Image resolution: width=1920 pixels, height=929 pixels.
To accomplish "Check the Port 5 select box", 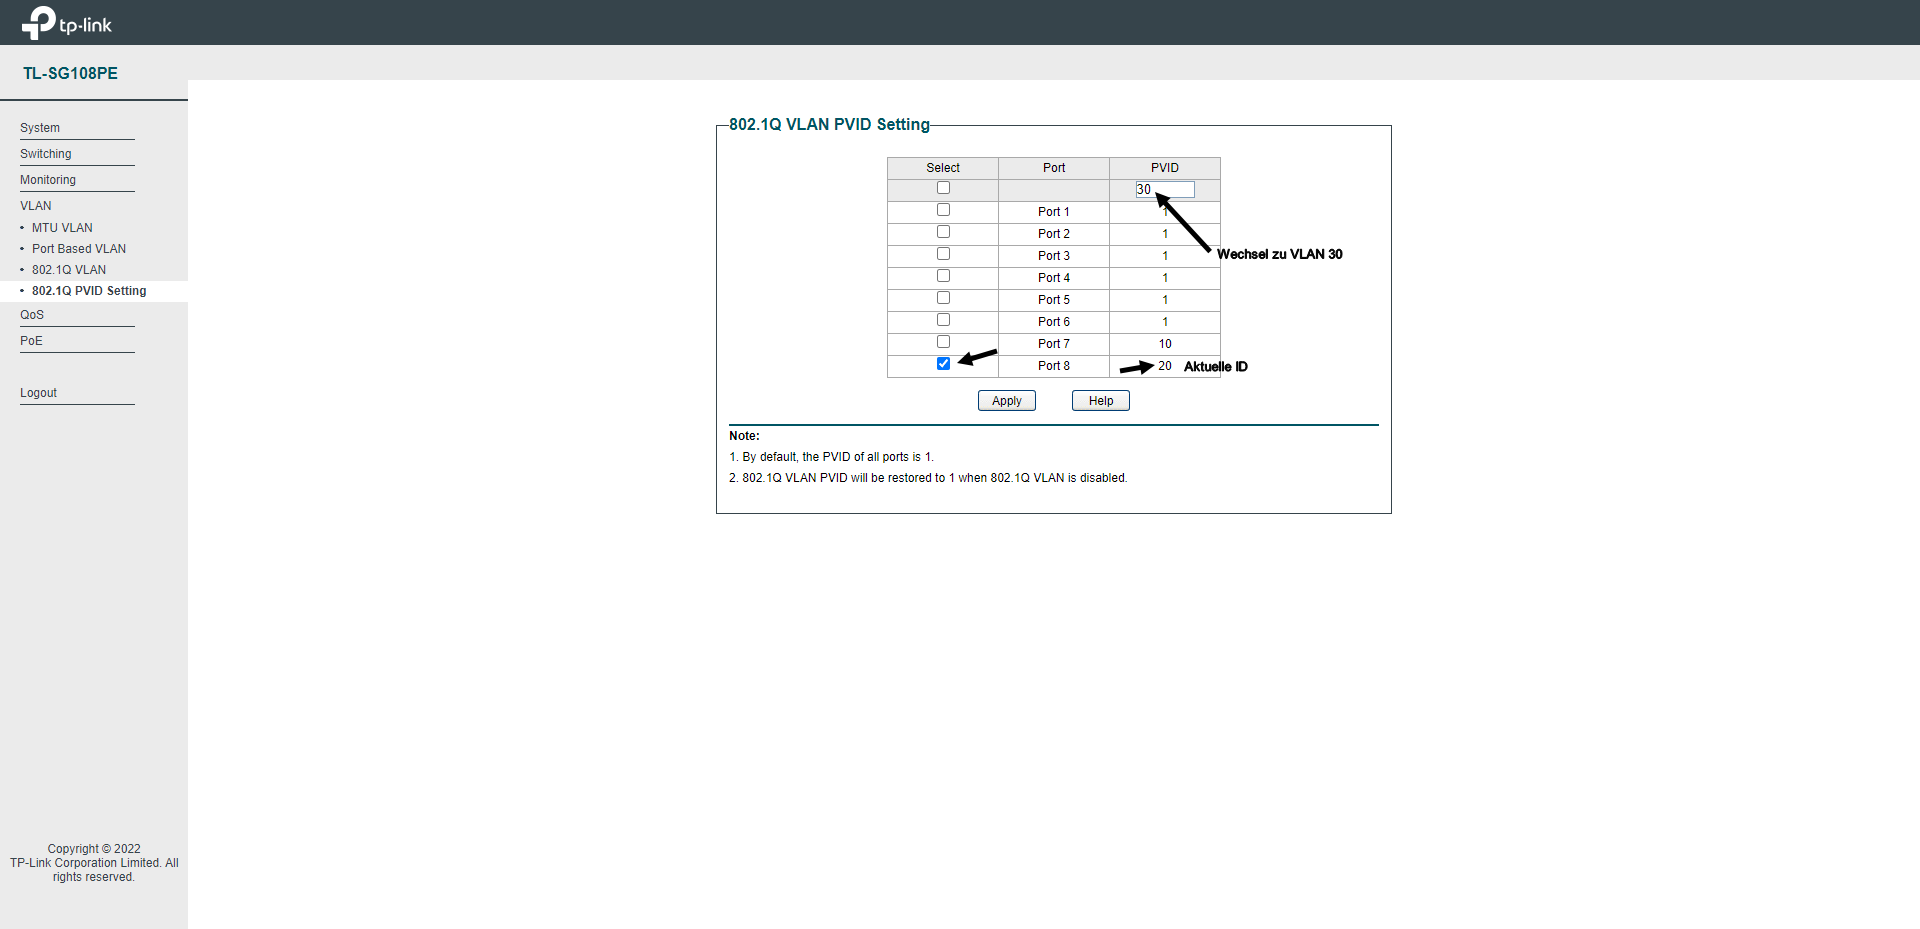I will pyautogui.click(x=943, y=298).
